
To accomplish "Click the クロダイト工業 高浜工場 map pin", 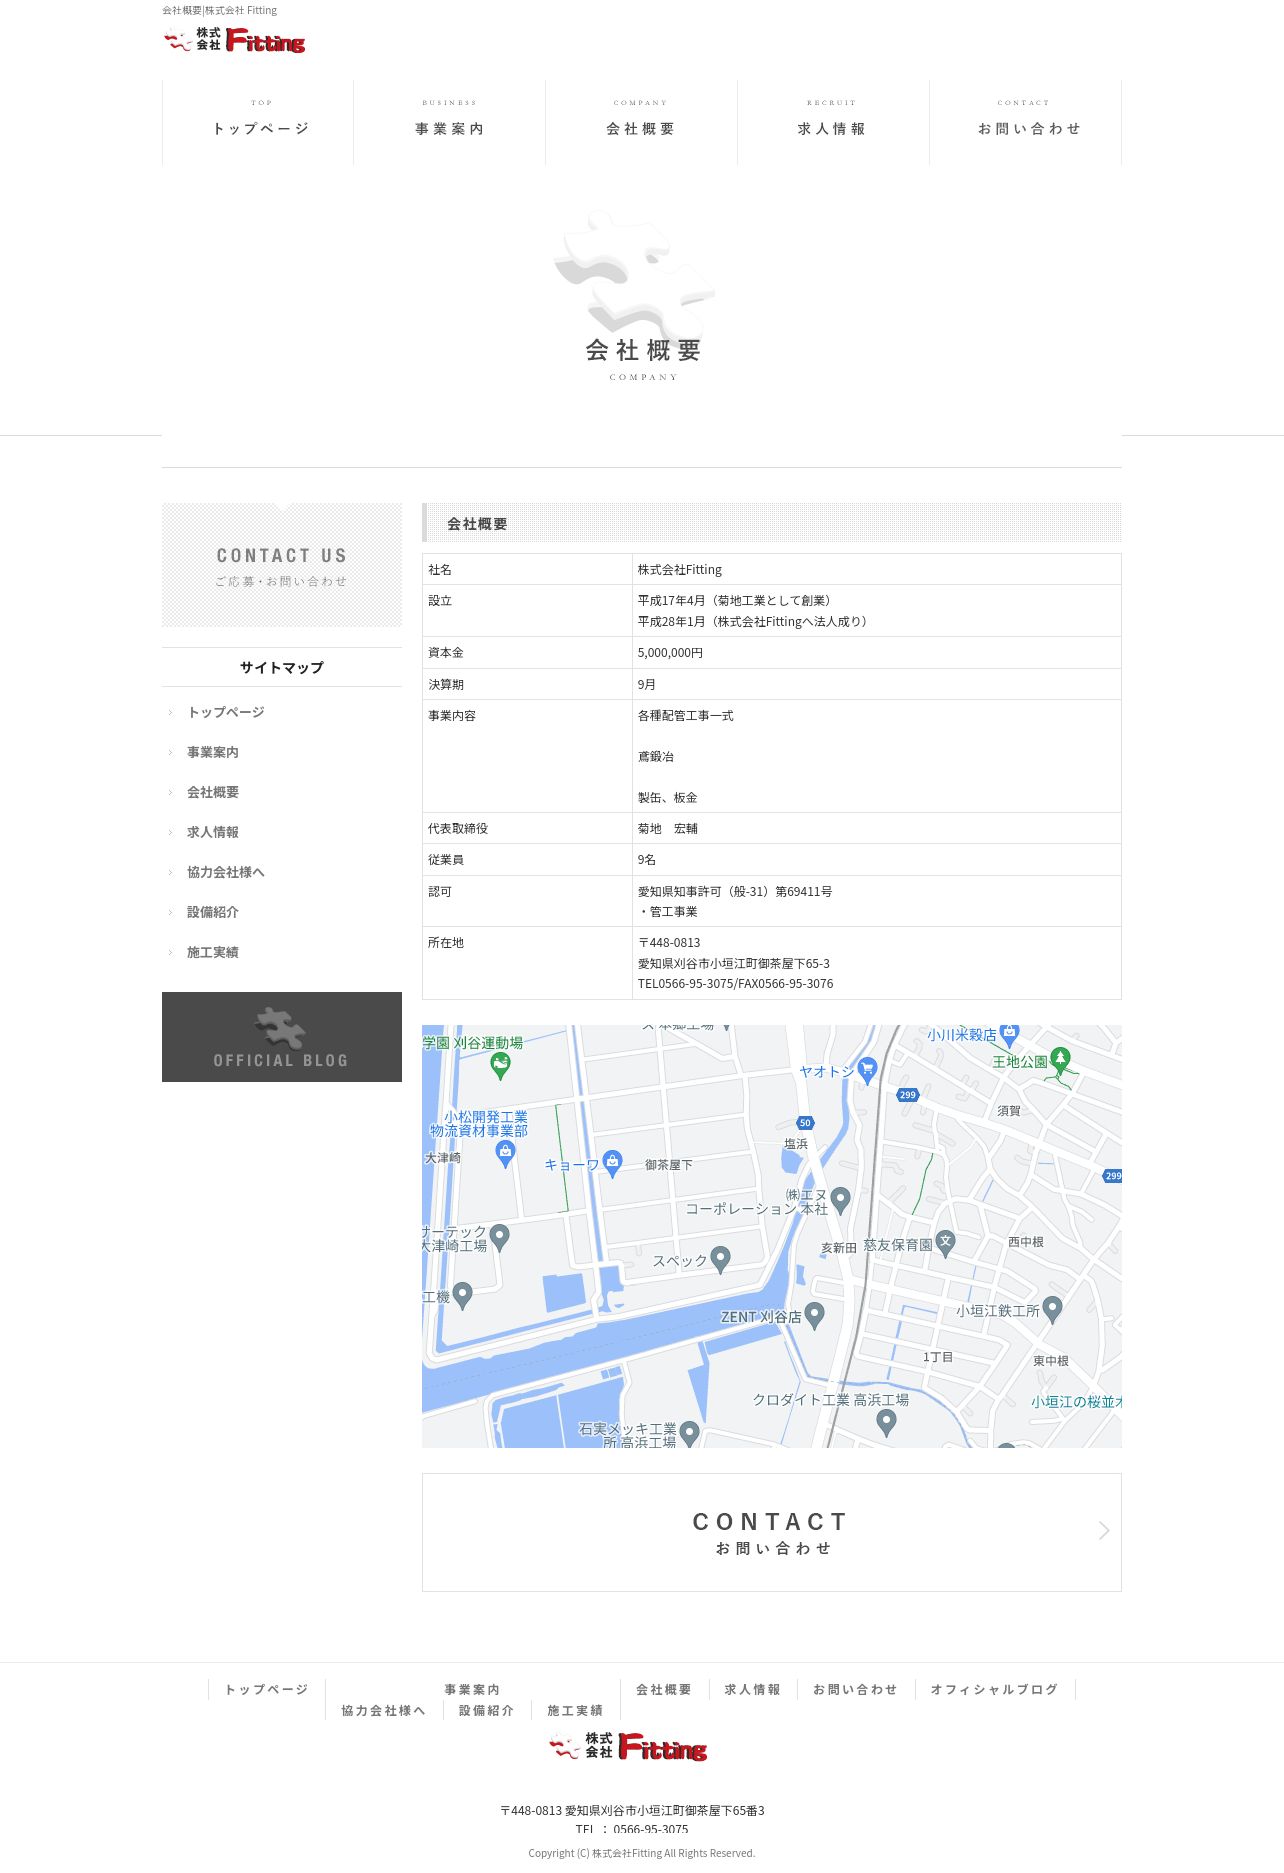I will tap(886, 1424).
